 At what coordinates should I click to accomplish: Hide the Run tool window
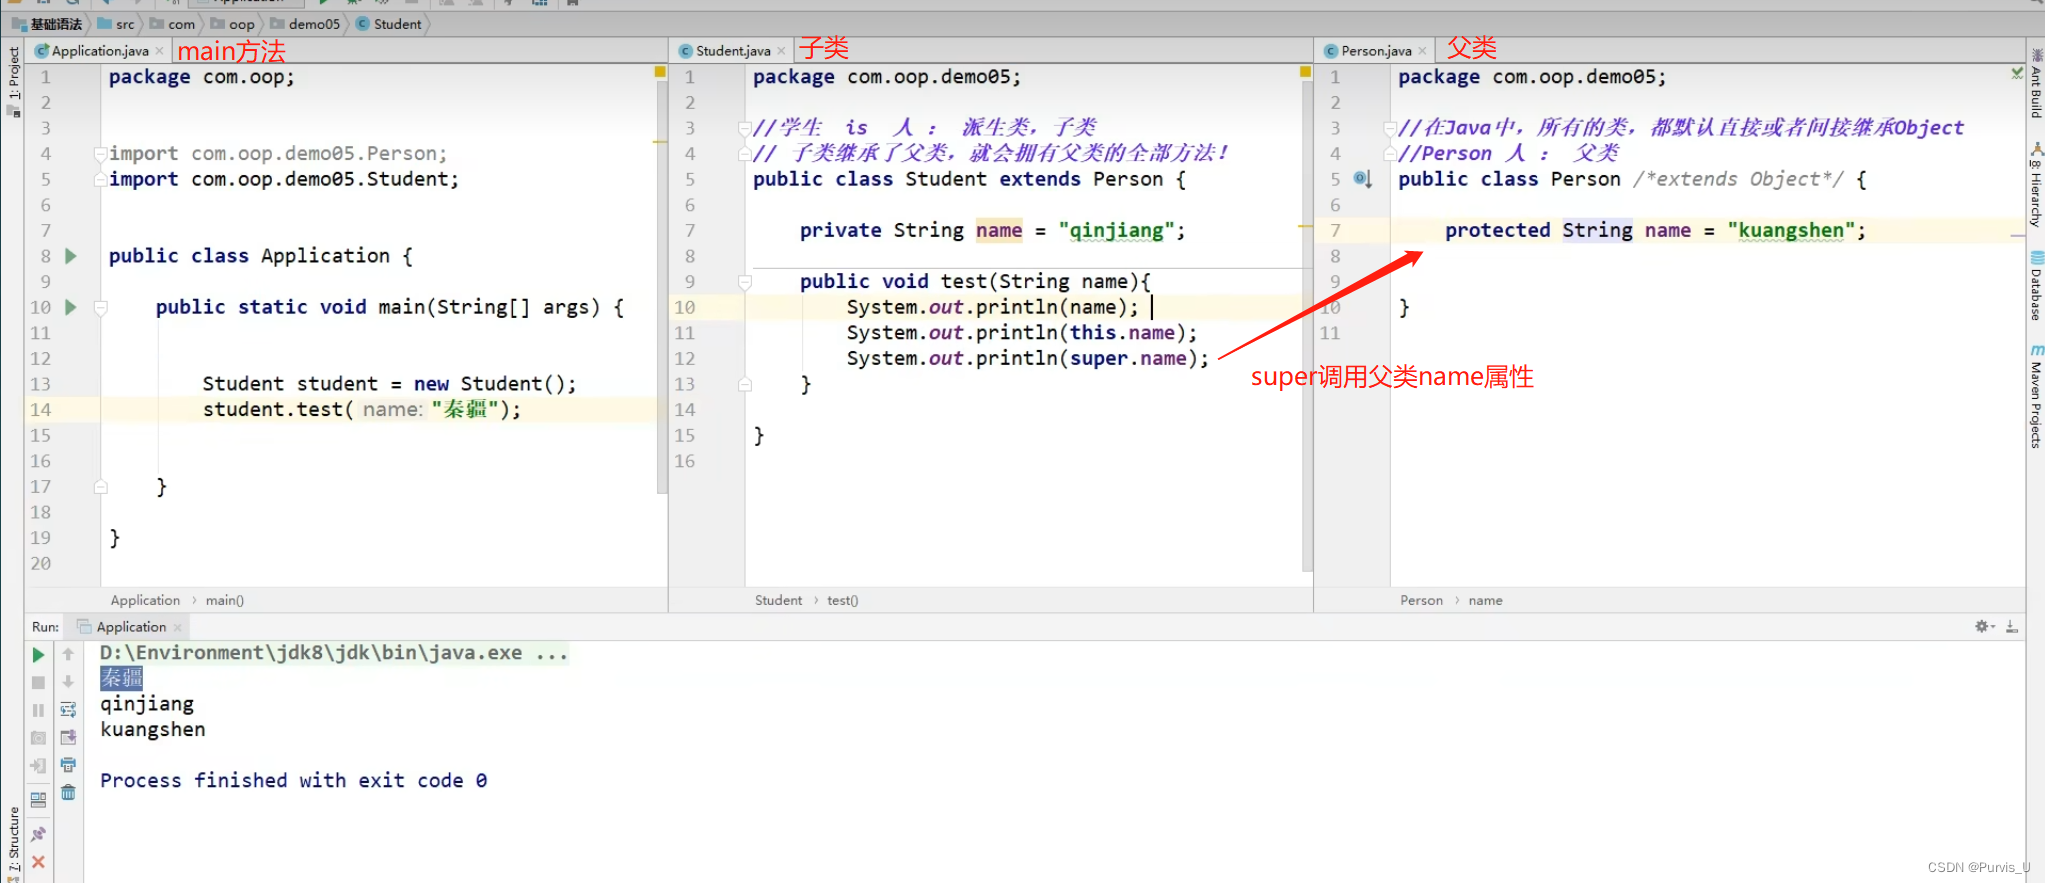(2012, 627)
